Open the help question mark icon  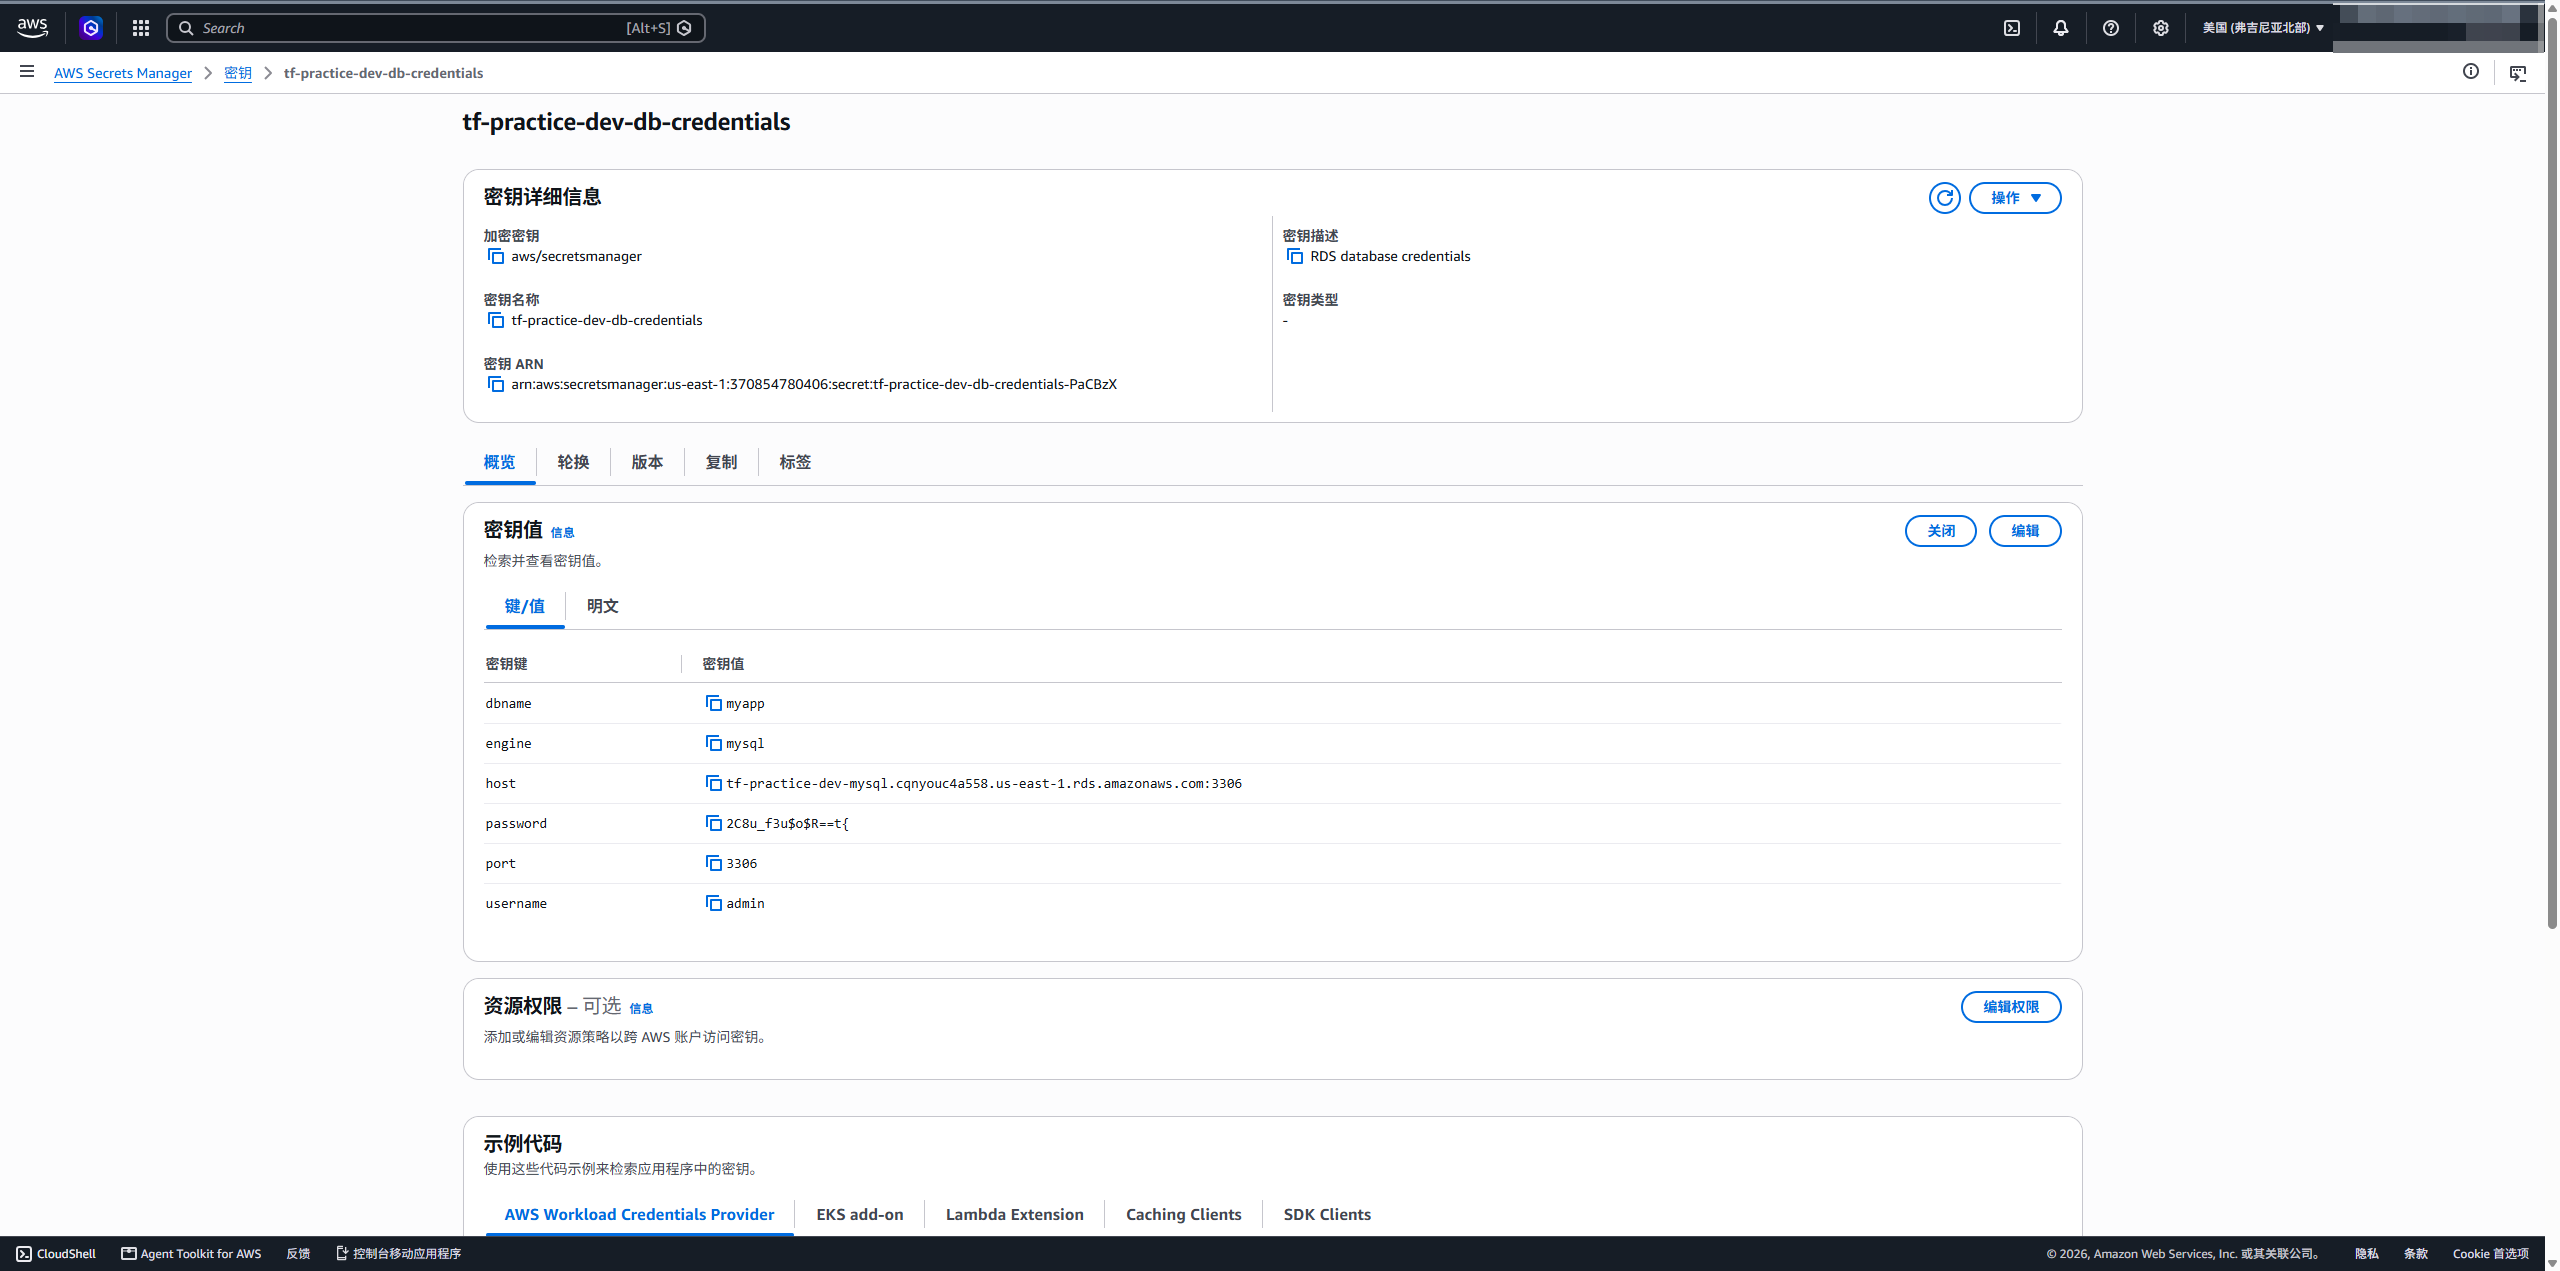click(2111, 28)
